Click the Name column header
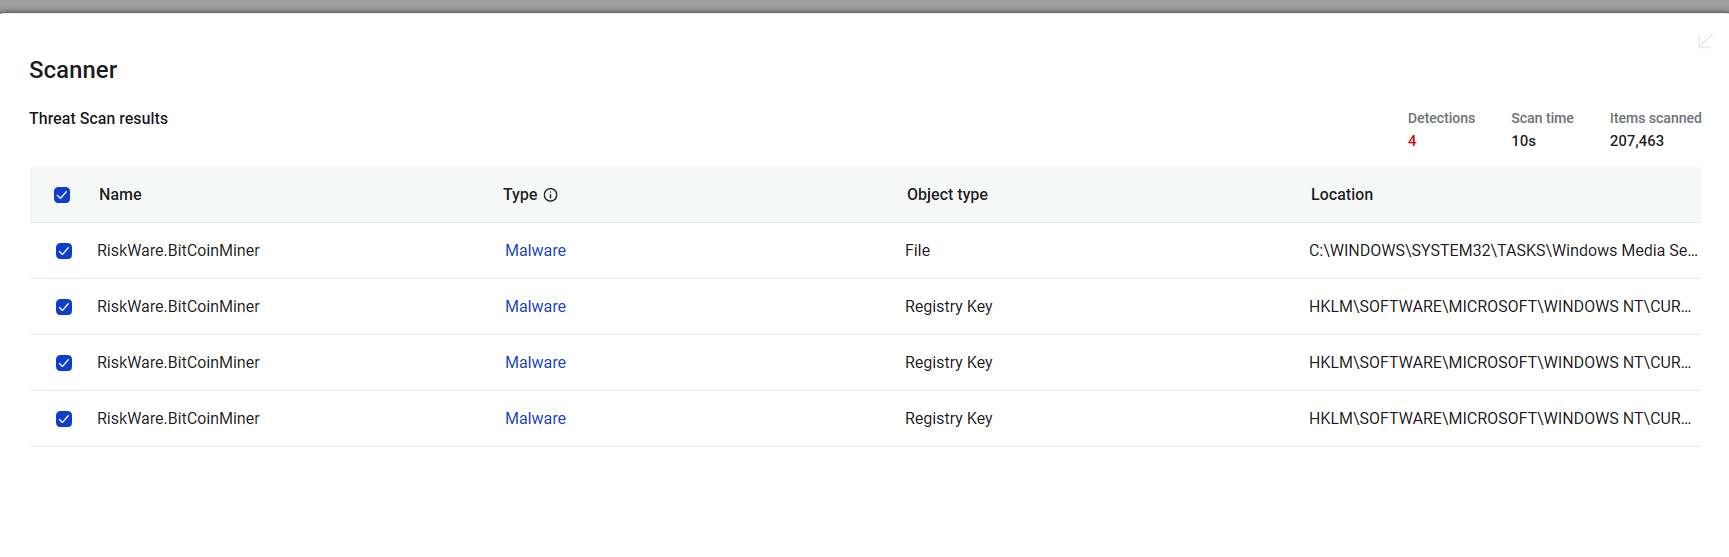 [x=120, y=195]
